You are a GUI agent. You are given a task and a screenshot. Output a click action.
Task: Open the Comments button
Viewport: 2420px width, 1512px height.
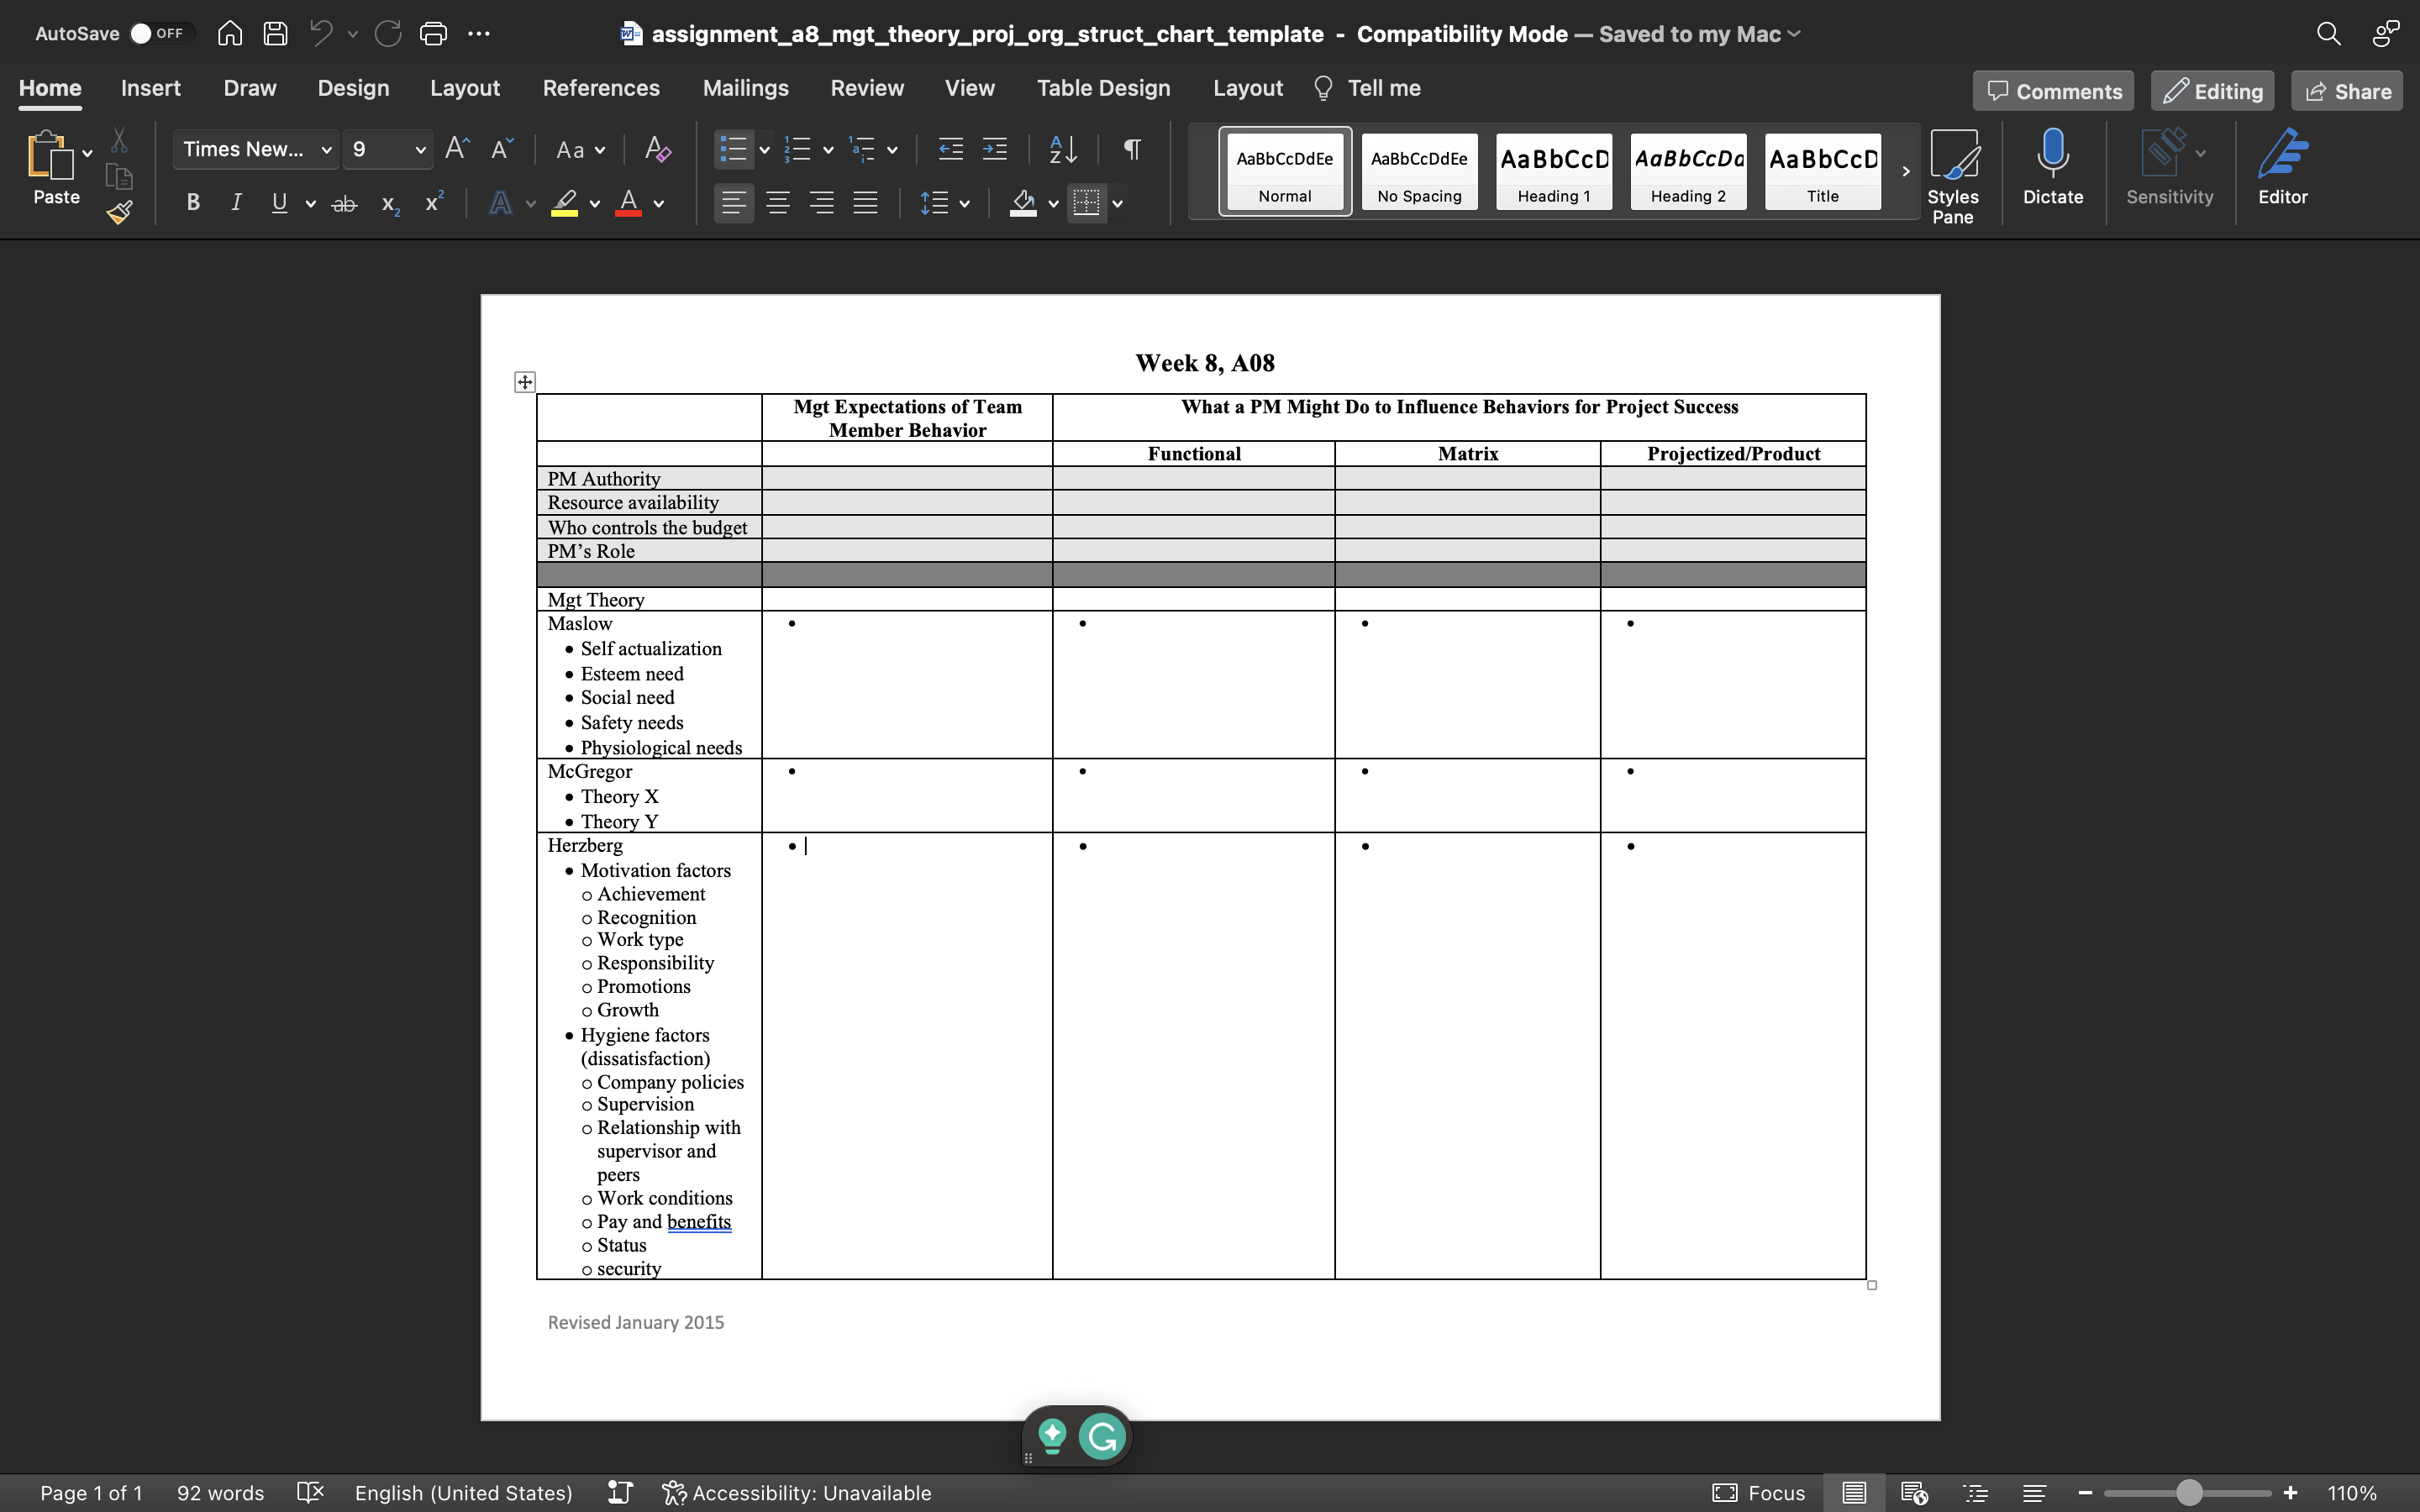tap(2053, 91)
